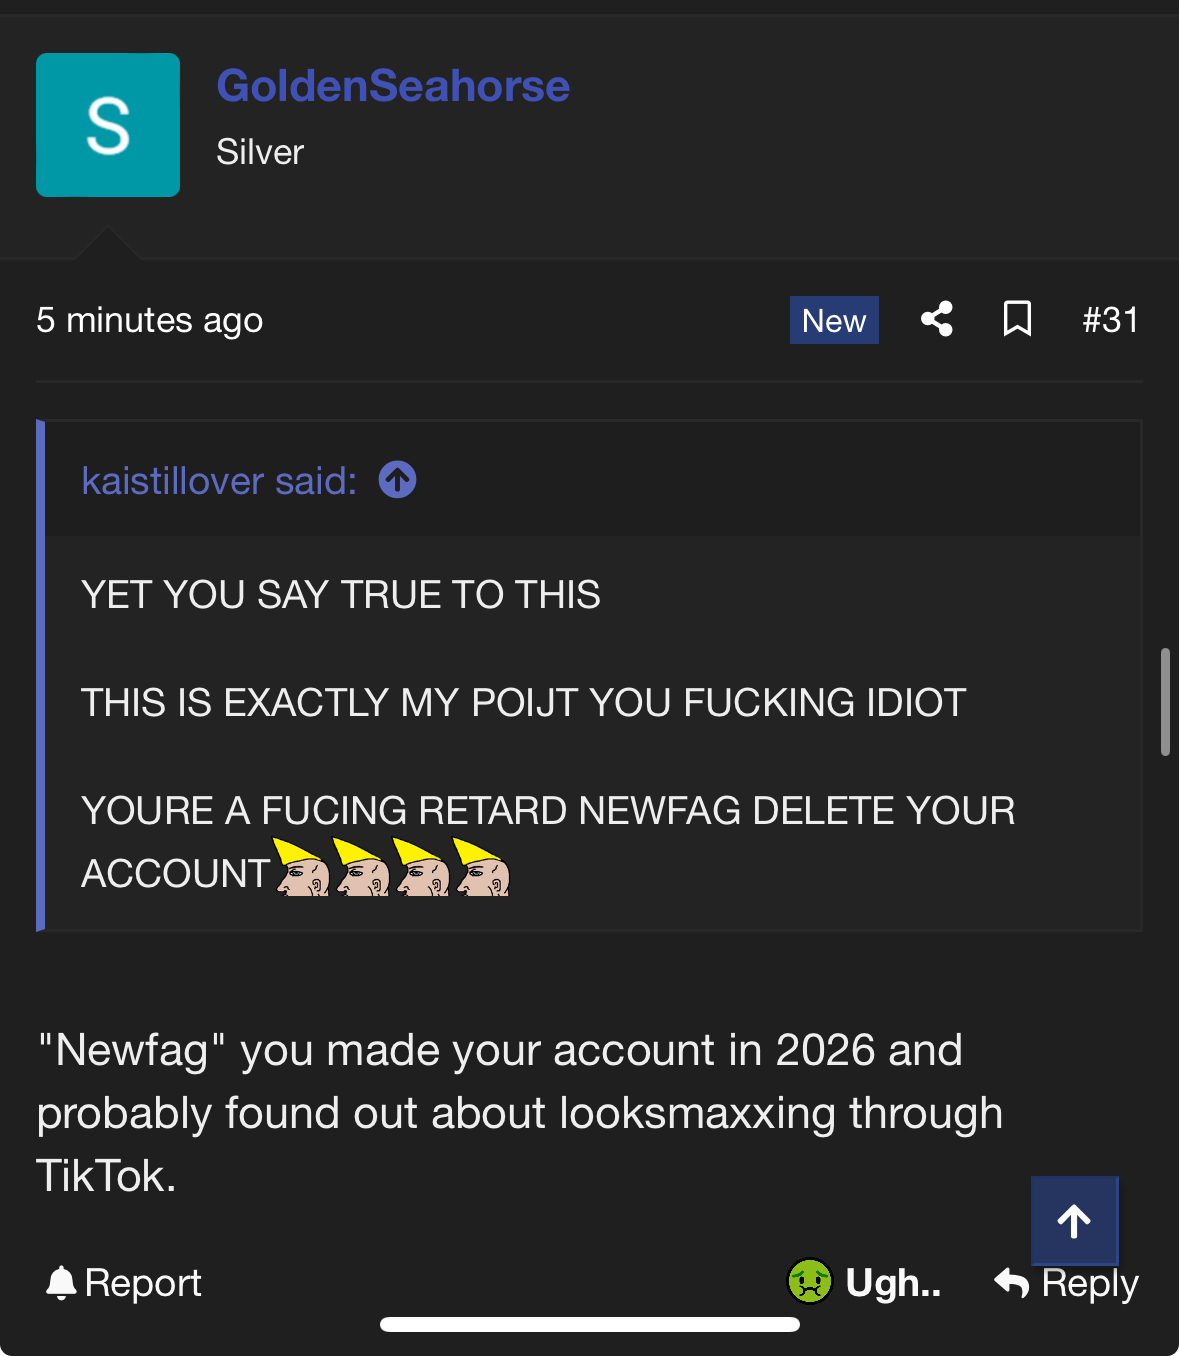Image resolution: width=1179 pixels, height=1356 pixels.
Task: Click the 5 minutes ago timestamp
Action: 150,320
